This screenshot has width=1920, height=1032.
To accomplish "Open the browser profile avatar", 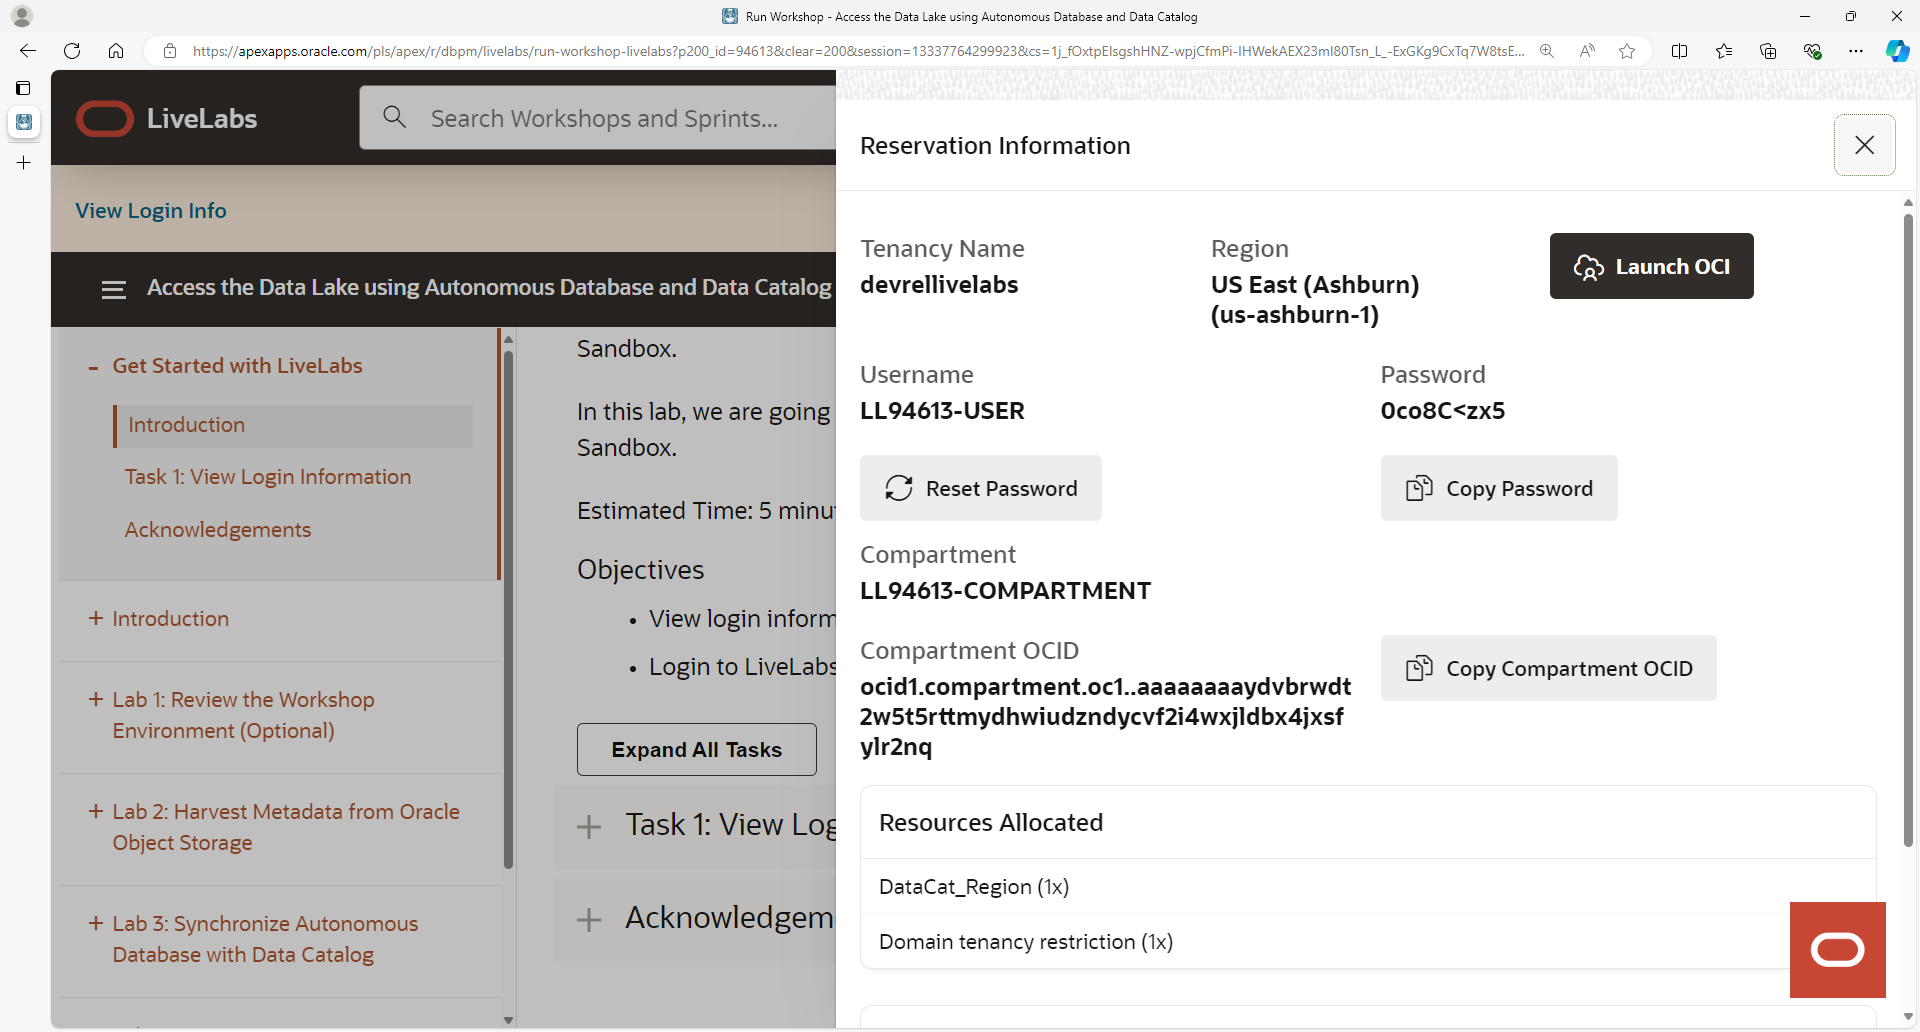I will (22, 16).
